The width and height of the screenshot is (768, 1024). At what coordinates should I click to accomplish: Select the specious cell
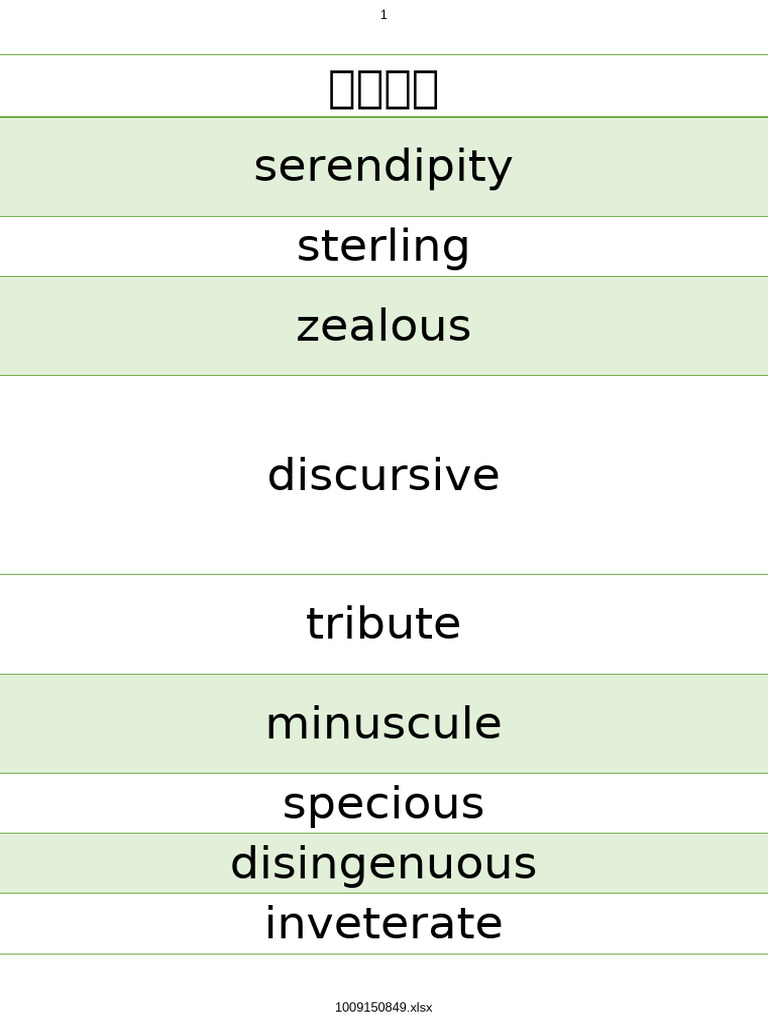384,804
